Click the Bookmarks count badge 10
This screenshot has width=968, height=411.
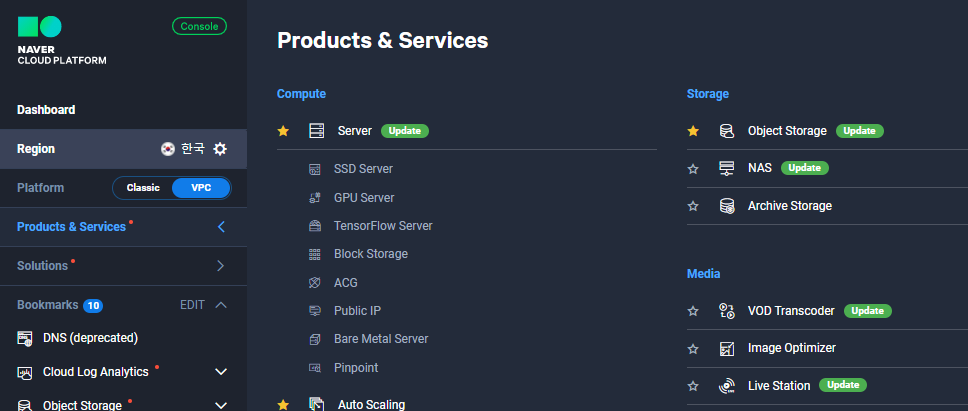tap(93, 305)
